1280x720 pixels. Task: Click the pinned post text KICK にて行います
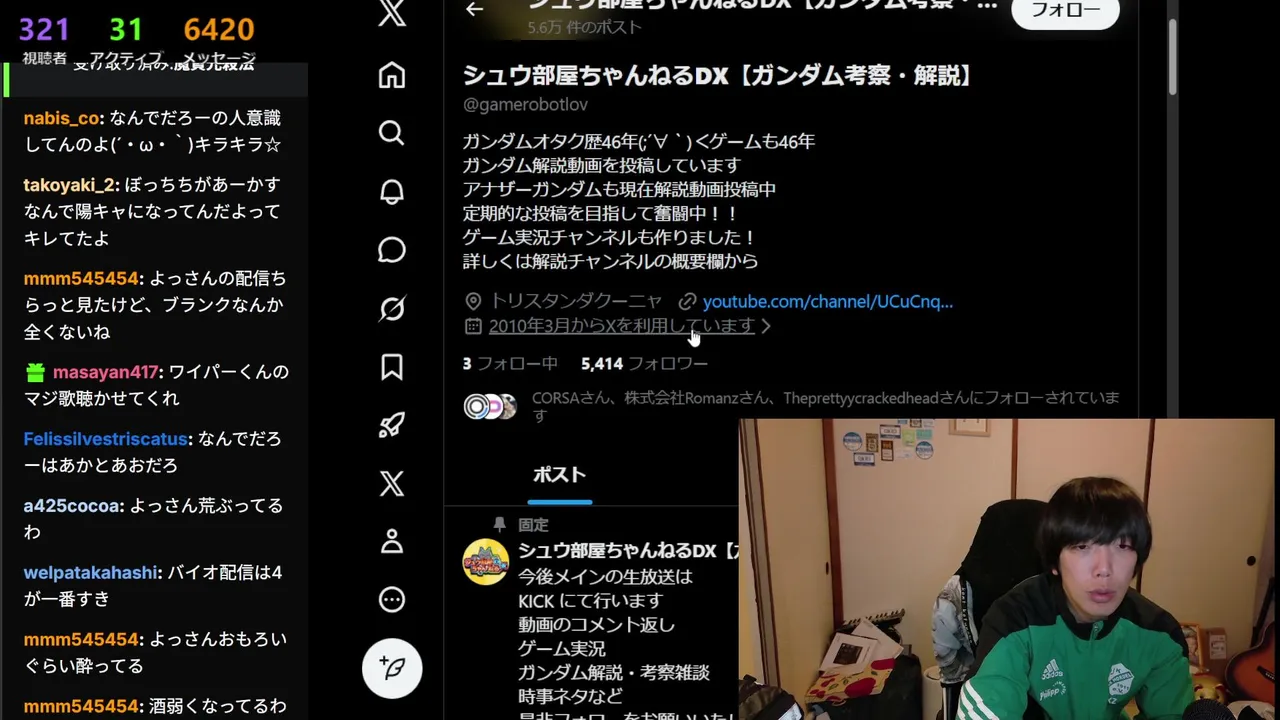point(590,600)
